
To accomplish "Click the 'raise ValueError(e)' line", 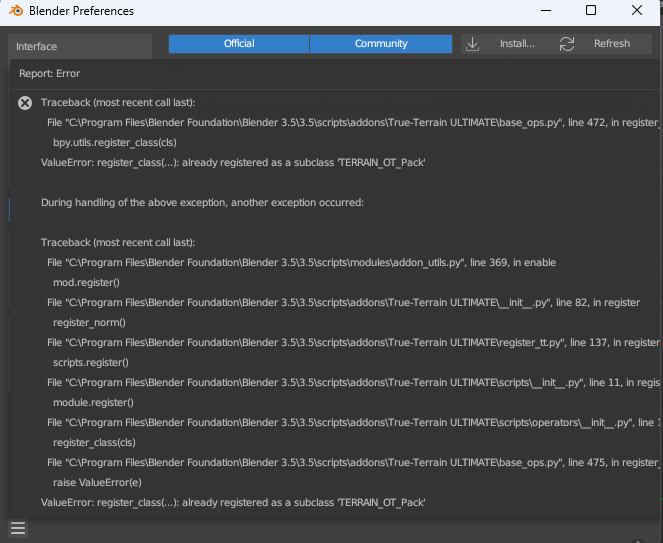I will click(x=97, y=483).
